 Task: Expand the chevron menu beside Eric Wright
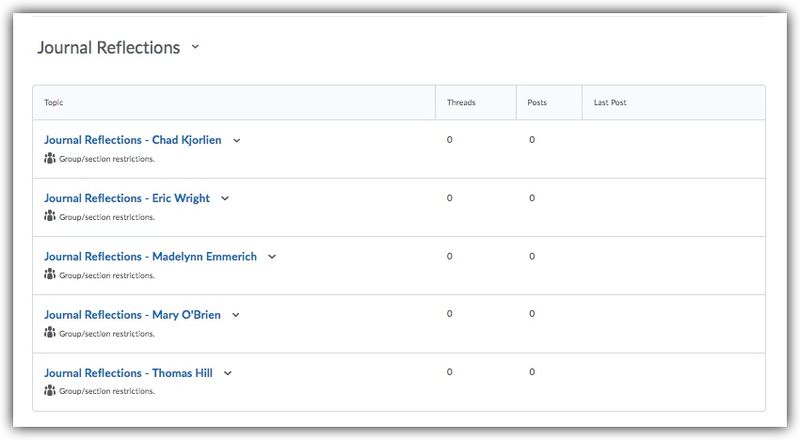(x=225, y=199)
